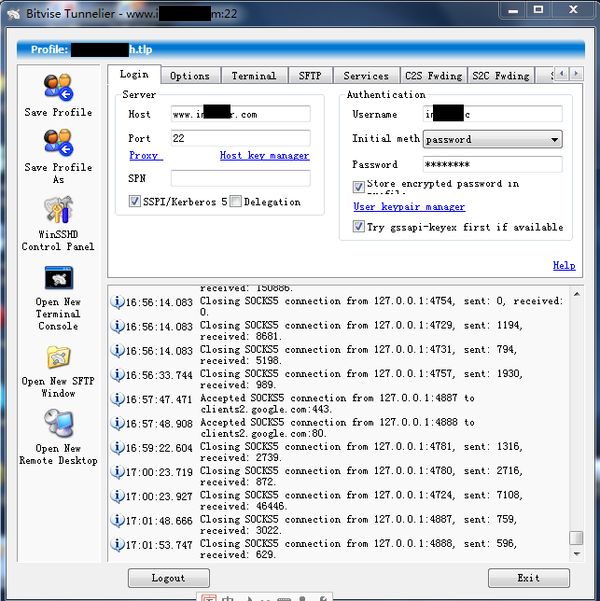Screen dimensions: 600x601
Task: Open the WinSSHD Control Panel icon
Action: click(57, 210)
